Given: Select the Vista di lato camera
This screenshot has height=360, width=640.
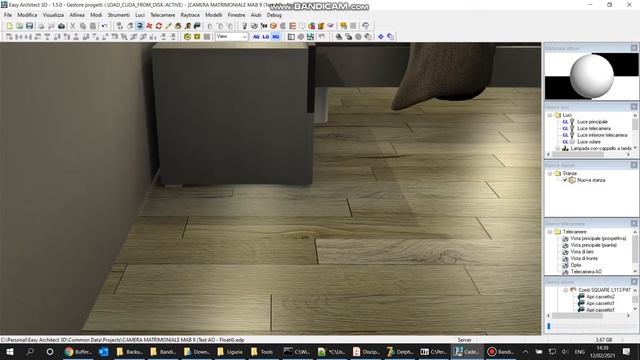Looking at the screenshot, I should 582,252.
